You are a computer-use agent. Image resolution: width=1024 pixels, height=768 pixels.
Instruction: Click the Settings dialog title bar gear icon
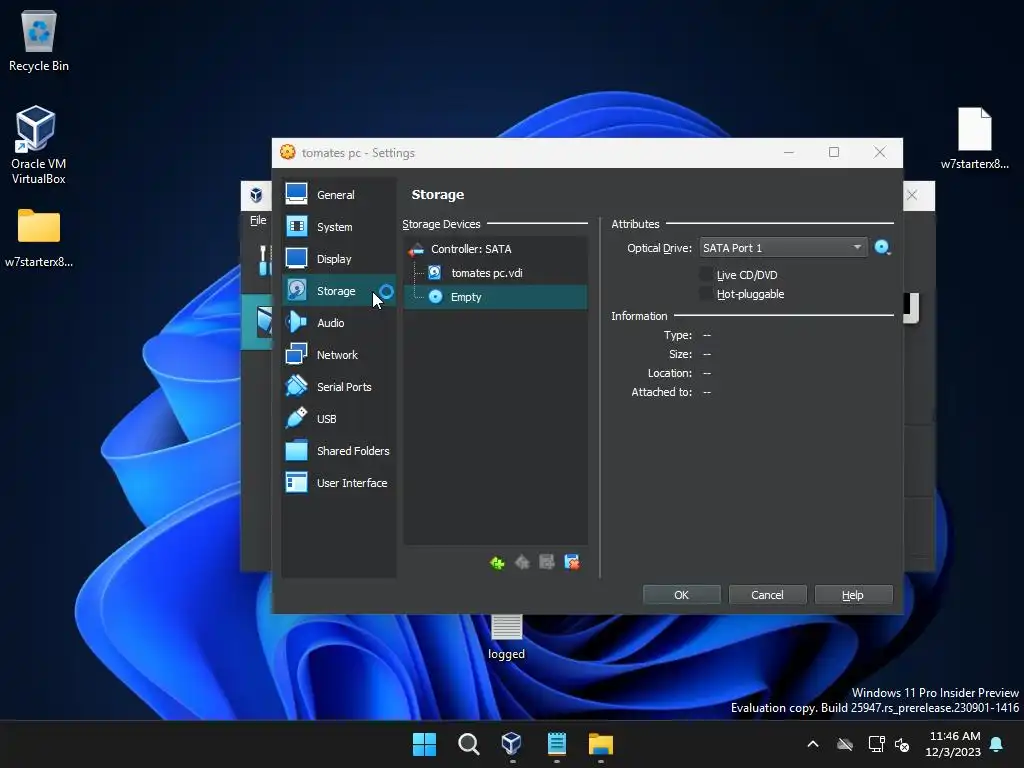288,153
